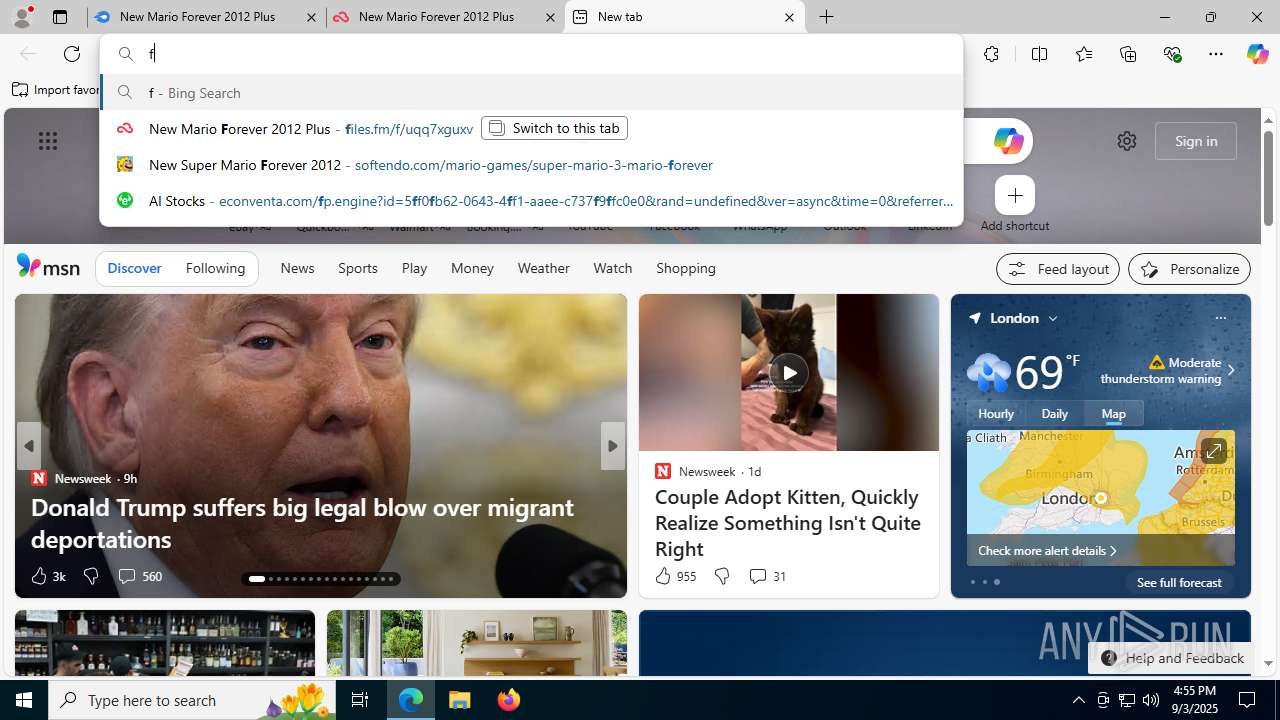Open the Sports menu item
The image size is (1280, 720).
click(358, 268)
